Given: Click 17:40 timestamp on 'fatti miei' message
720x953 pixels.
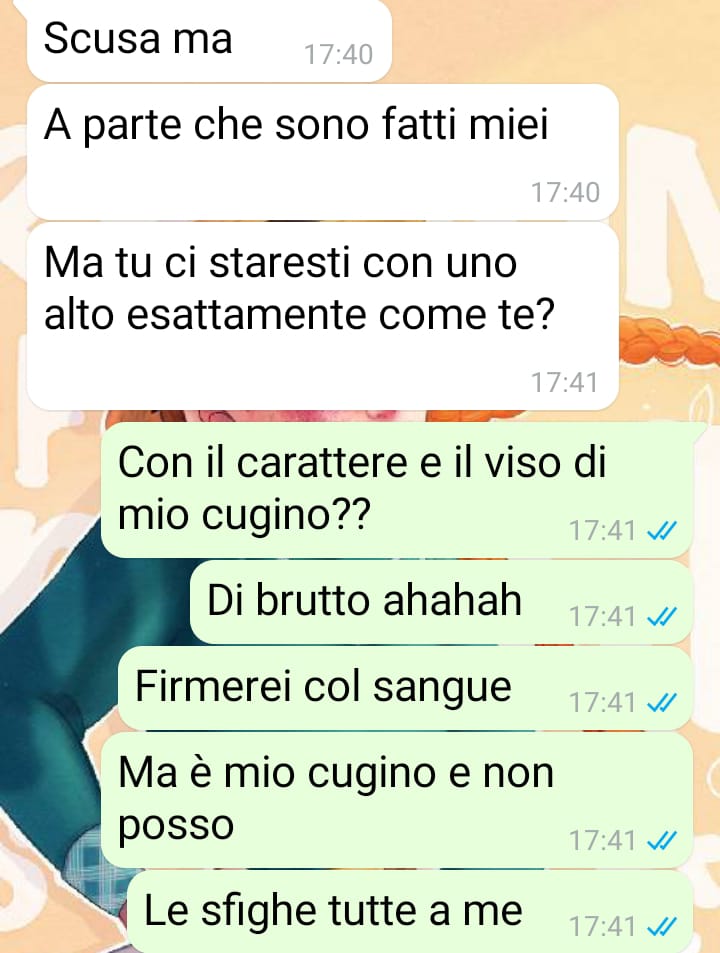Looking at the screenshot, I should 565,193.
